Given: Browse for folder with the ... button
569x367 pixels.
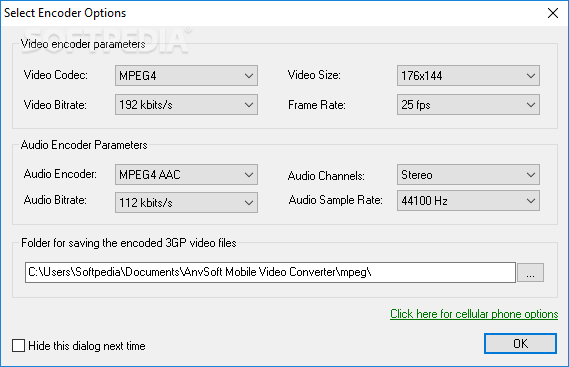Looking at the screenshot, I should (x=530, y=272).
